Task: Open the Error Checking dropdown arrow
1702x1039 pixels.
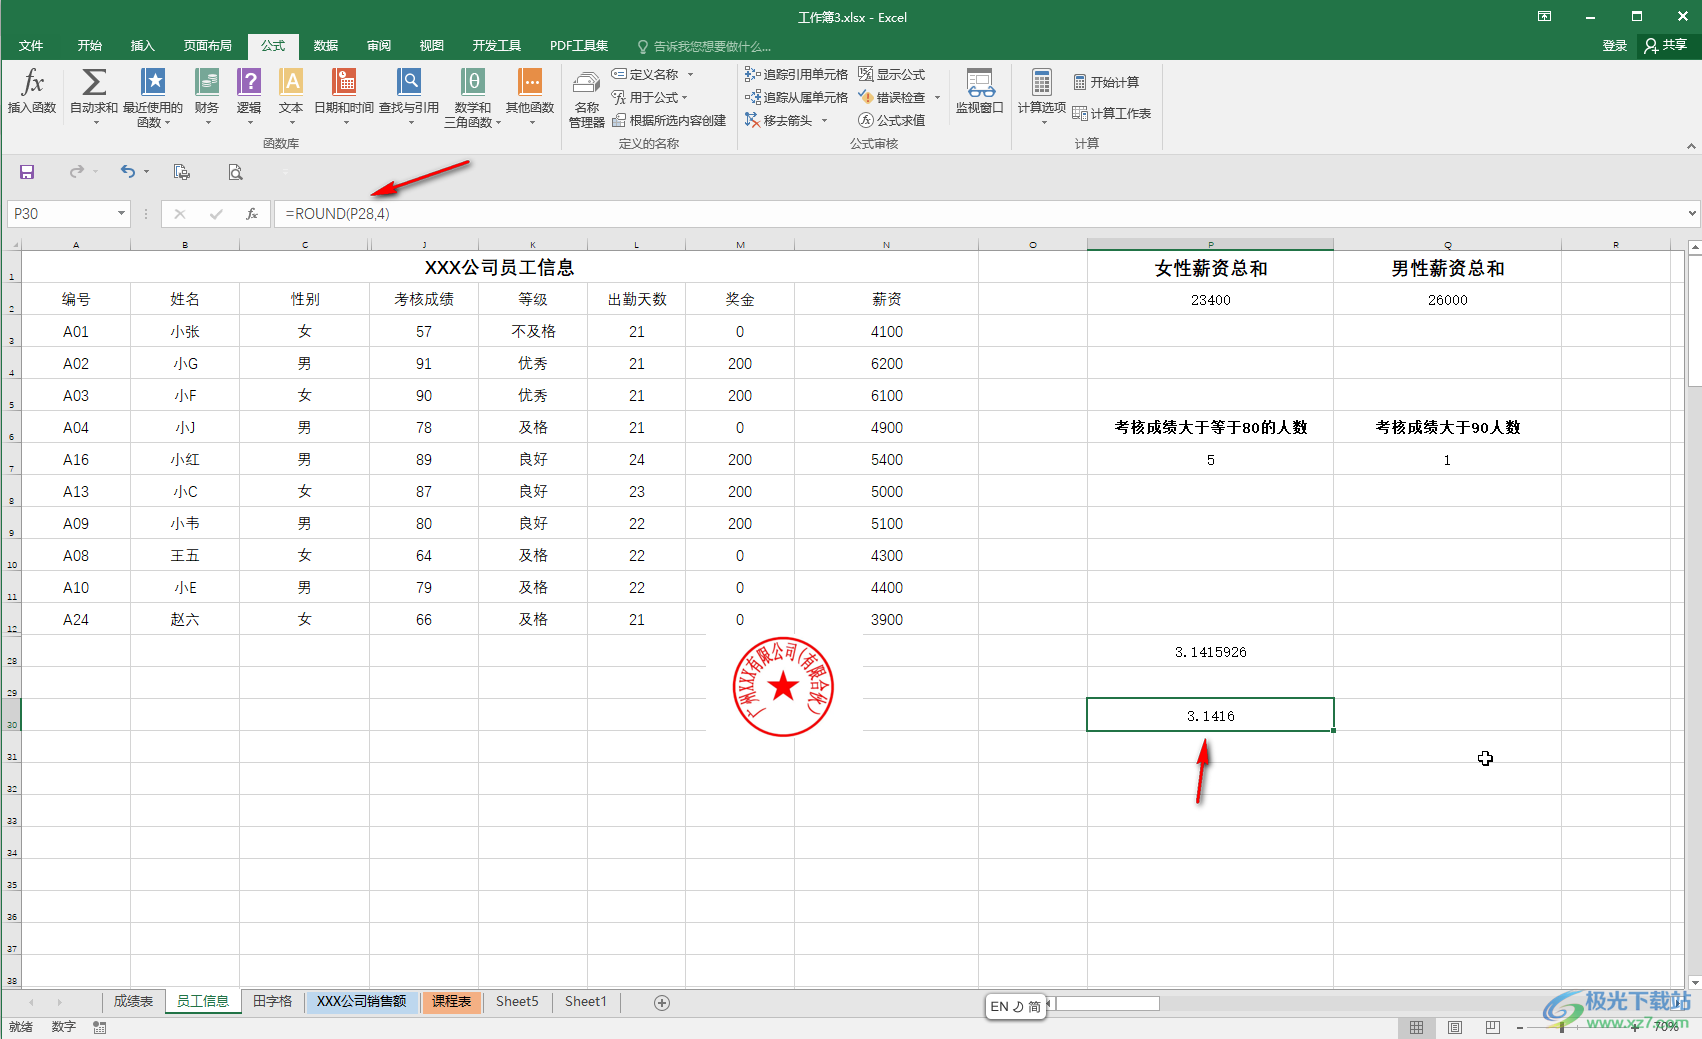Action: click(937, 97)
